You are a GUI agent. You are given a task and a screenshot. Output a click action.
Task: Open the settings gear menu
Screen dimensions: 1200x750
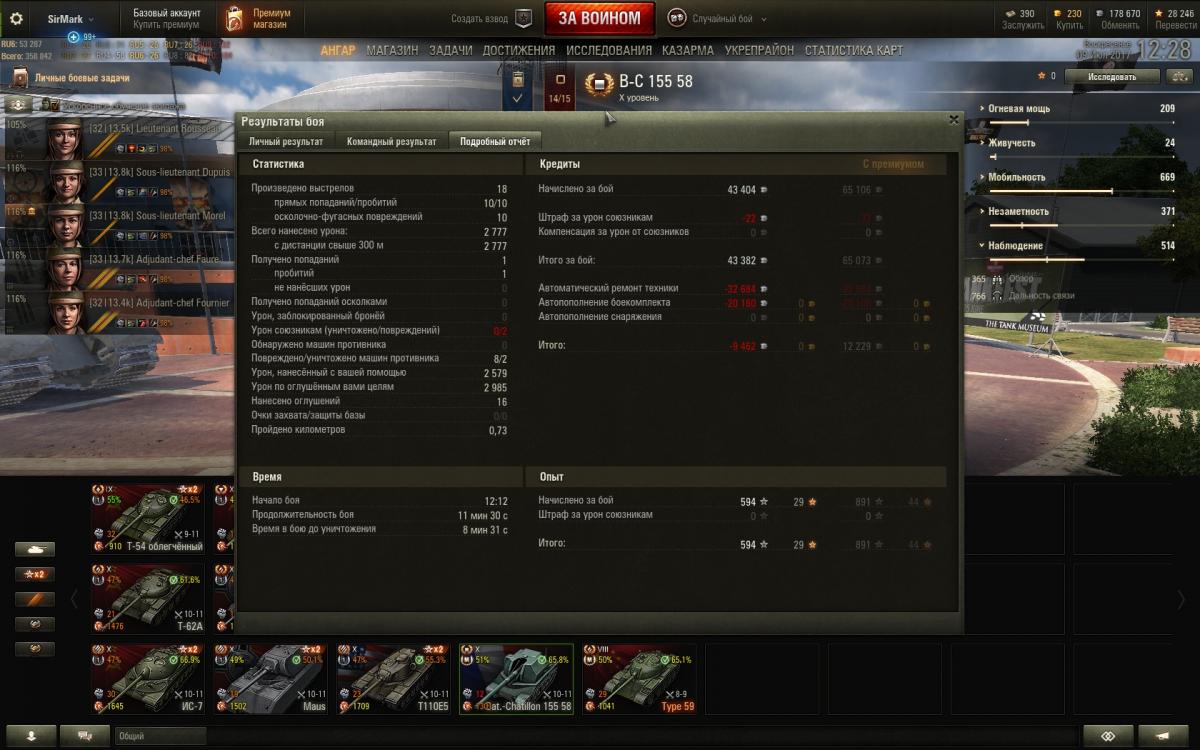[x=16, y=18]
